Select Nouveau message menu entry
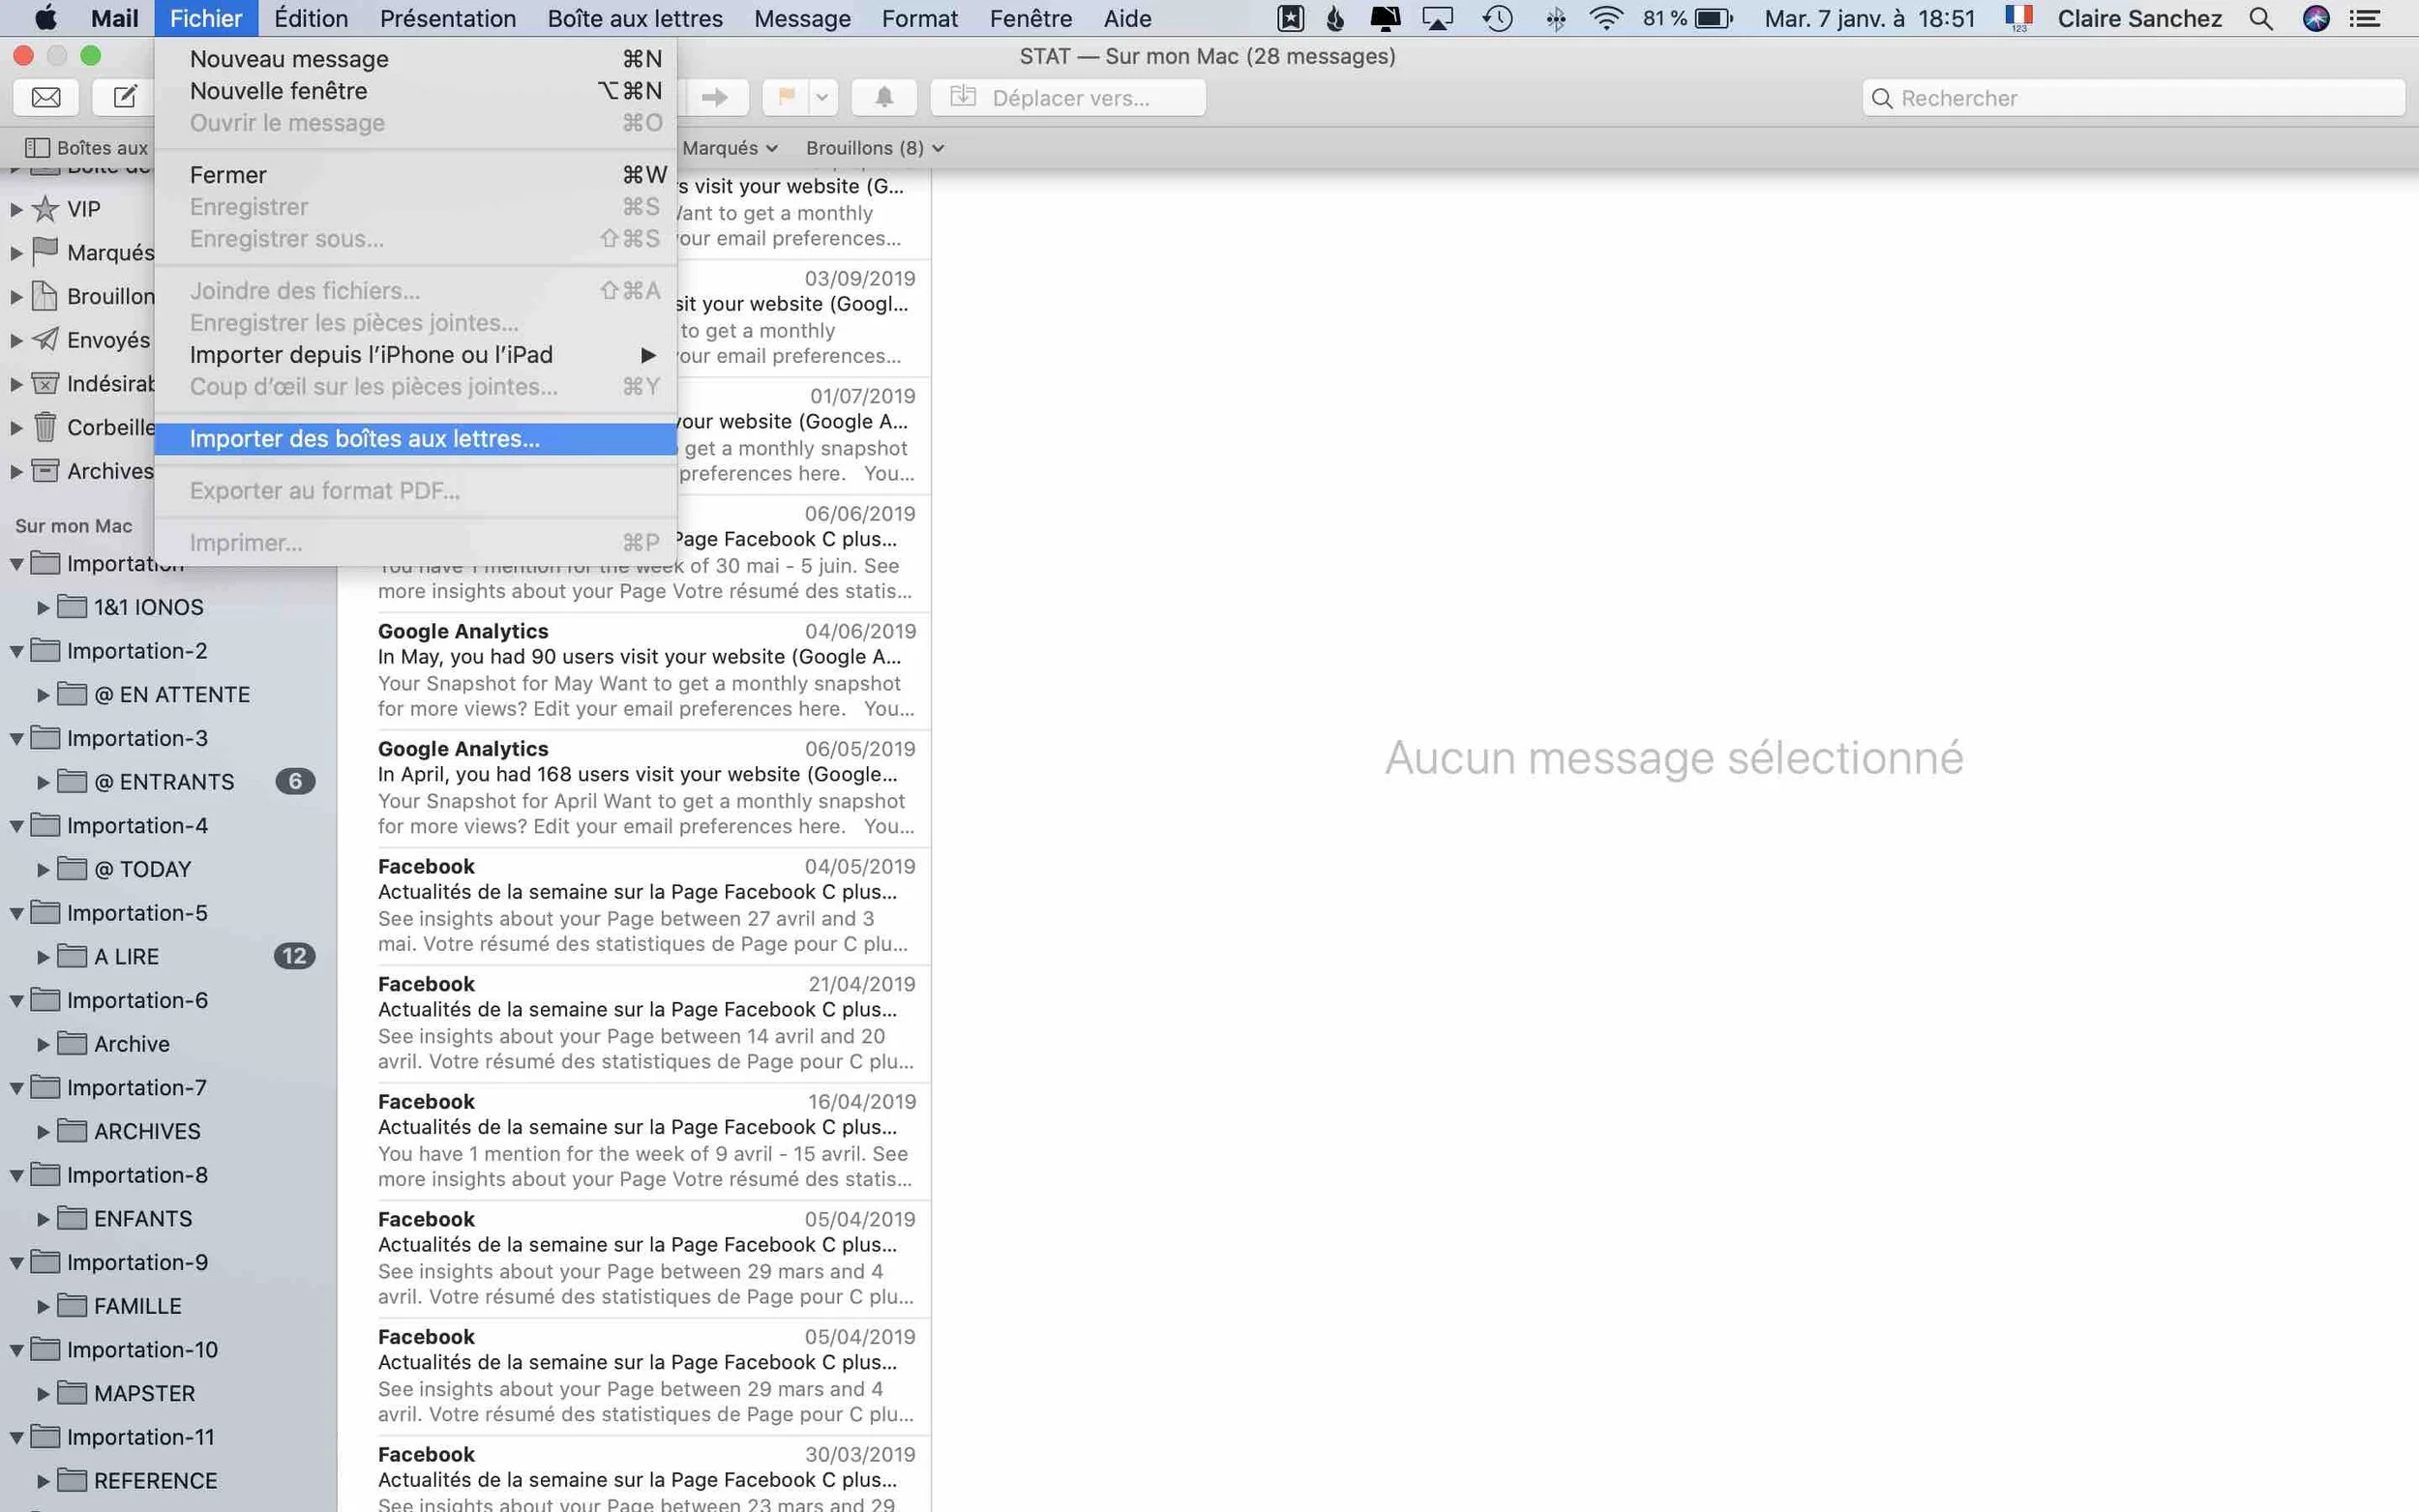Image resolution: width=2419 pixels, height=1512 pixels. coord(289,59)
